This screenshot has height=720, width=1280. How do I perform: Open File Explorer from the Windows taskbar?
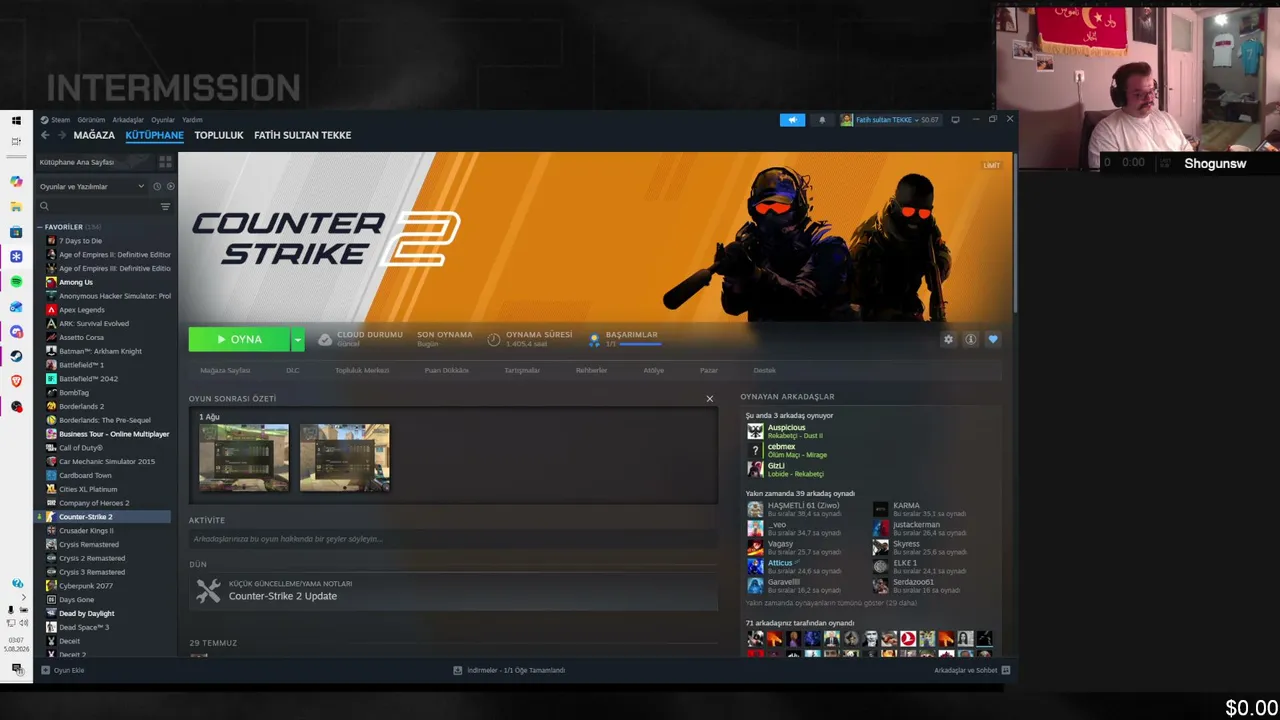coord(16,207)
